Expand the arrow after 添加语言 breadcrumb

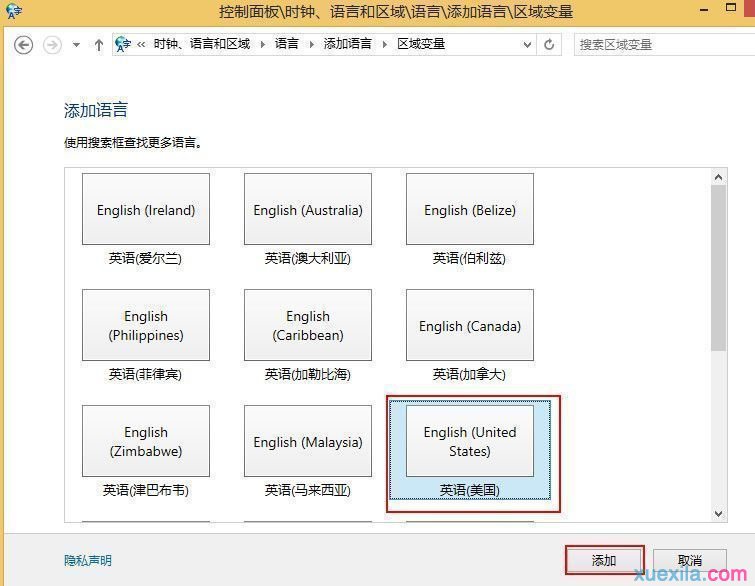pos(385,44)
